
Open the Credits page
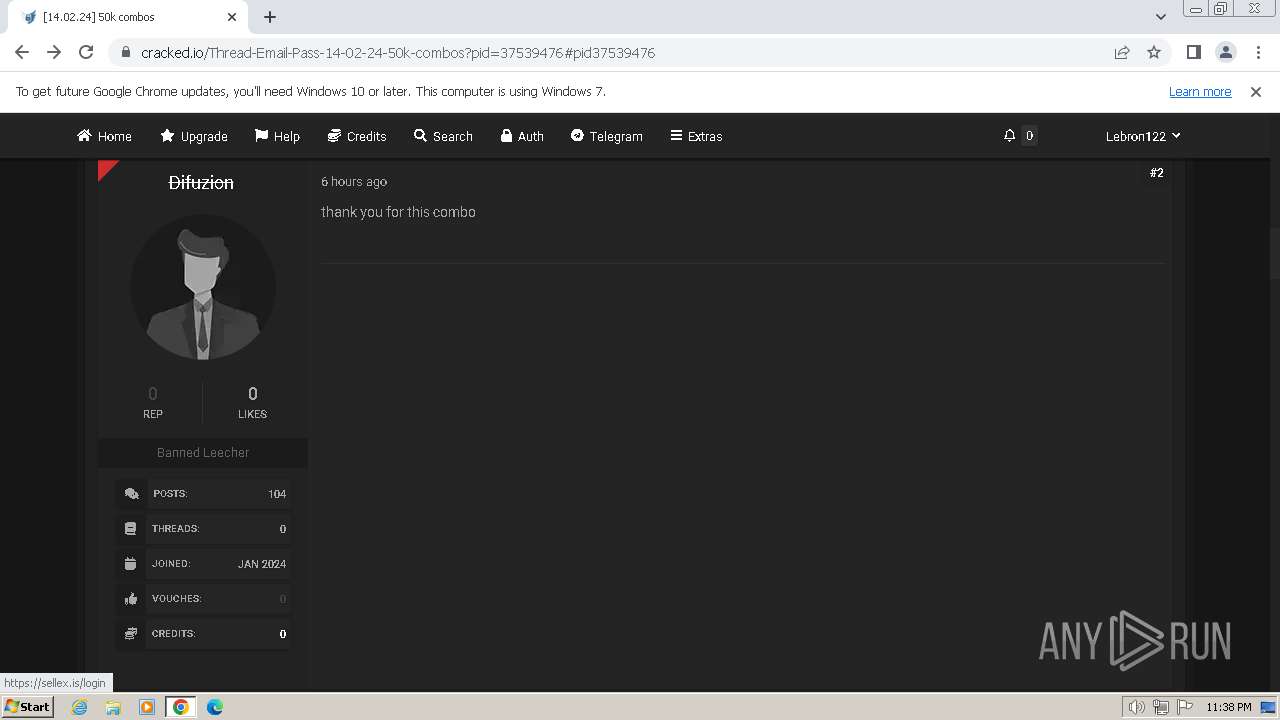pyautogui.click(x=357, y=136)
